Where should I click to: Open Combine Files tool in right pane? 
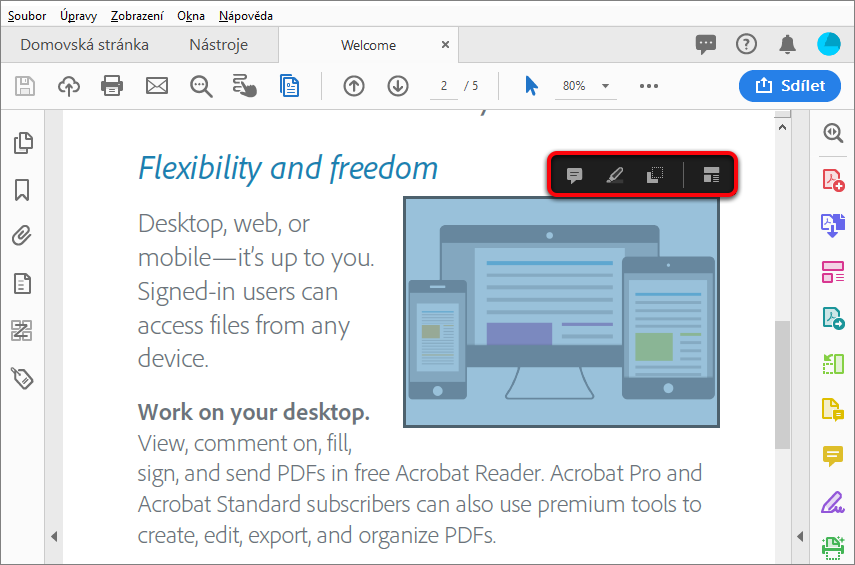coord(833,226)
